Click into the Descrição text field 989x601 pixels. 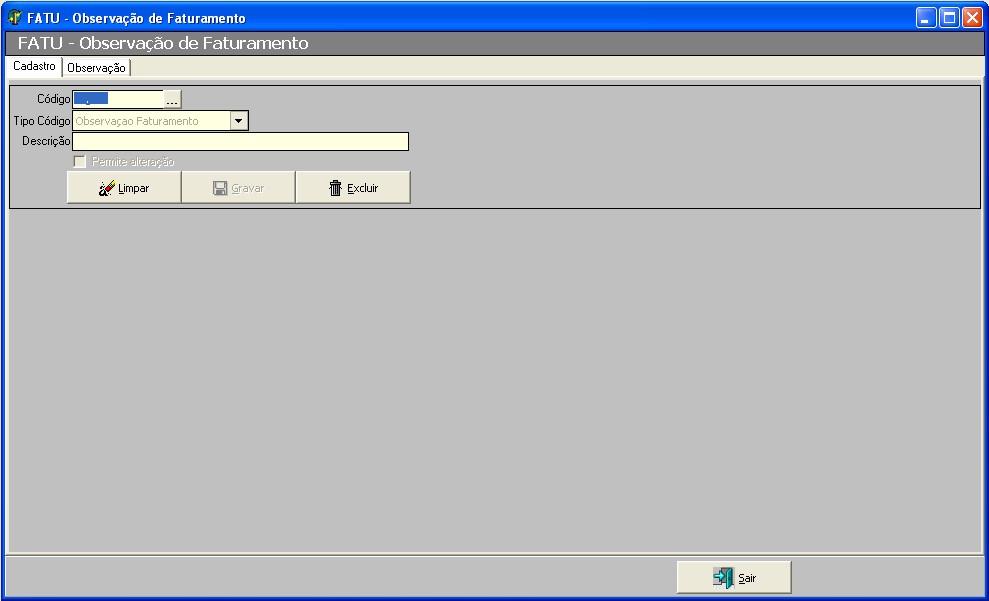click(240, 142)
